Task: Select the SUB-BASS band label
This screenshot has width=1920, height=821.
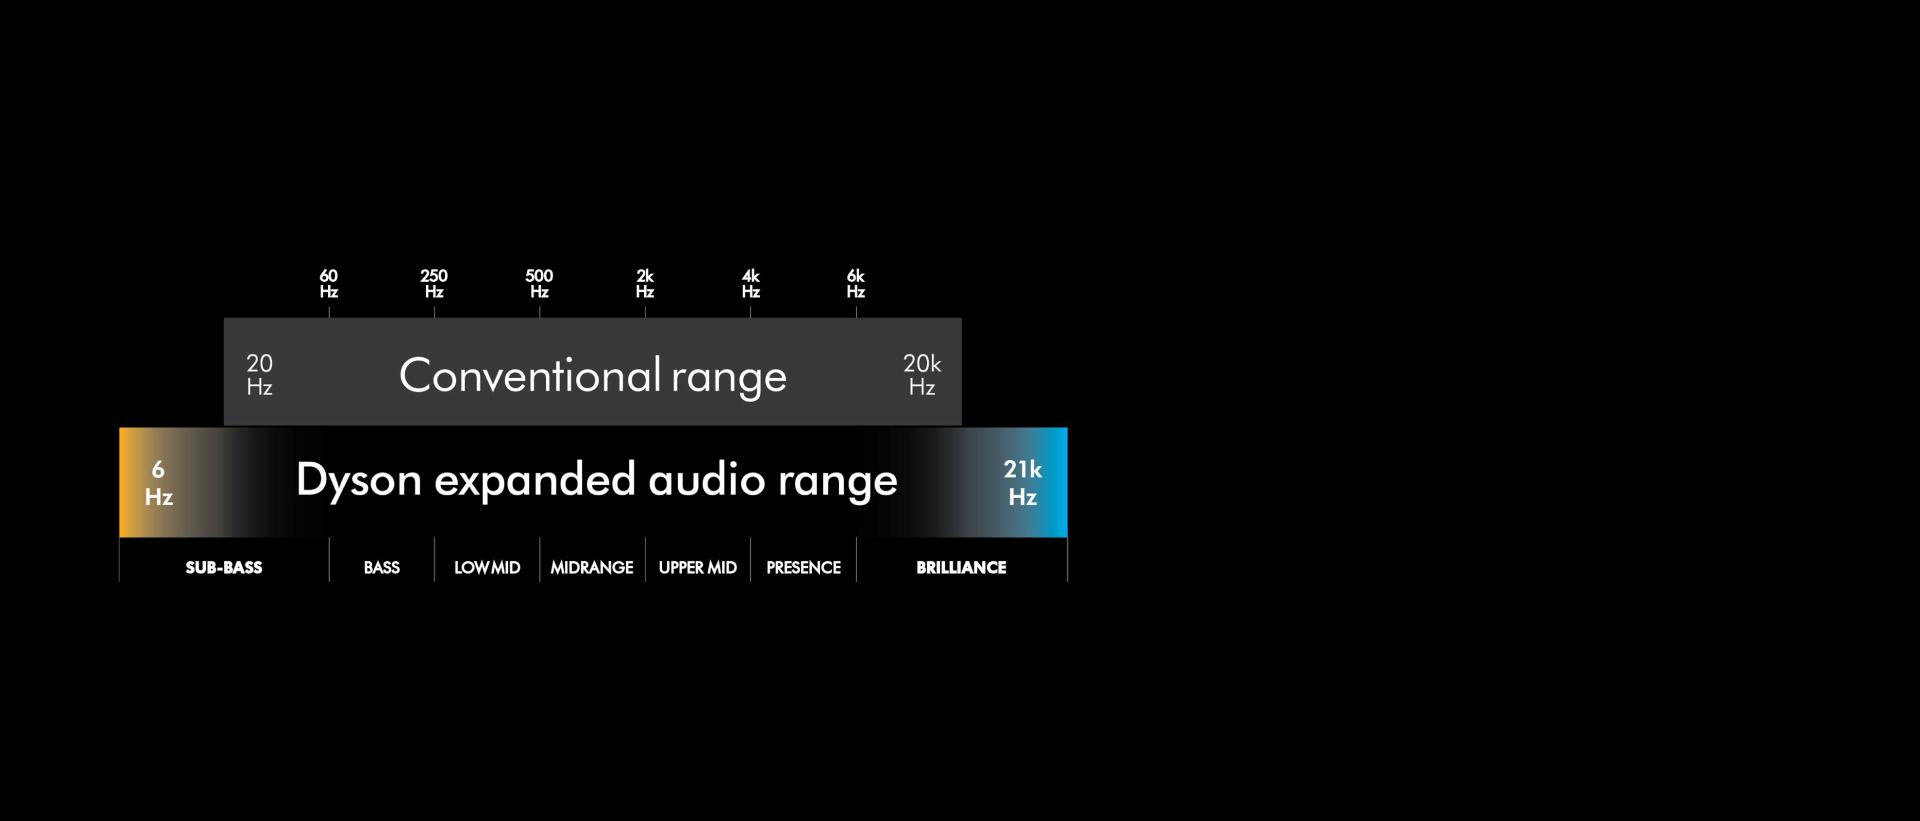Action: pos(224,567)
